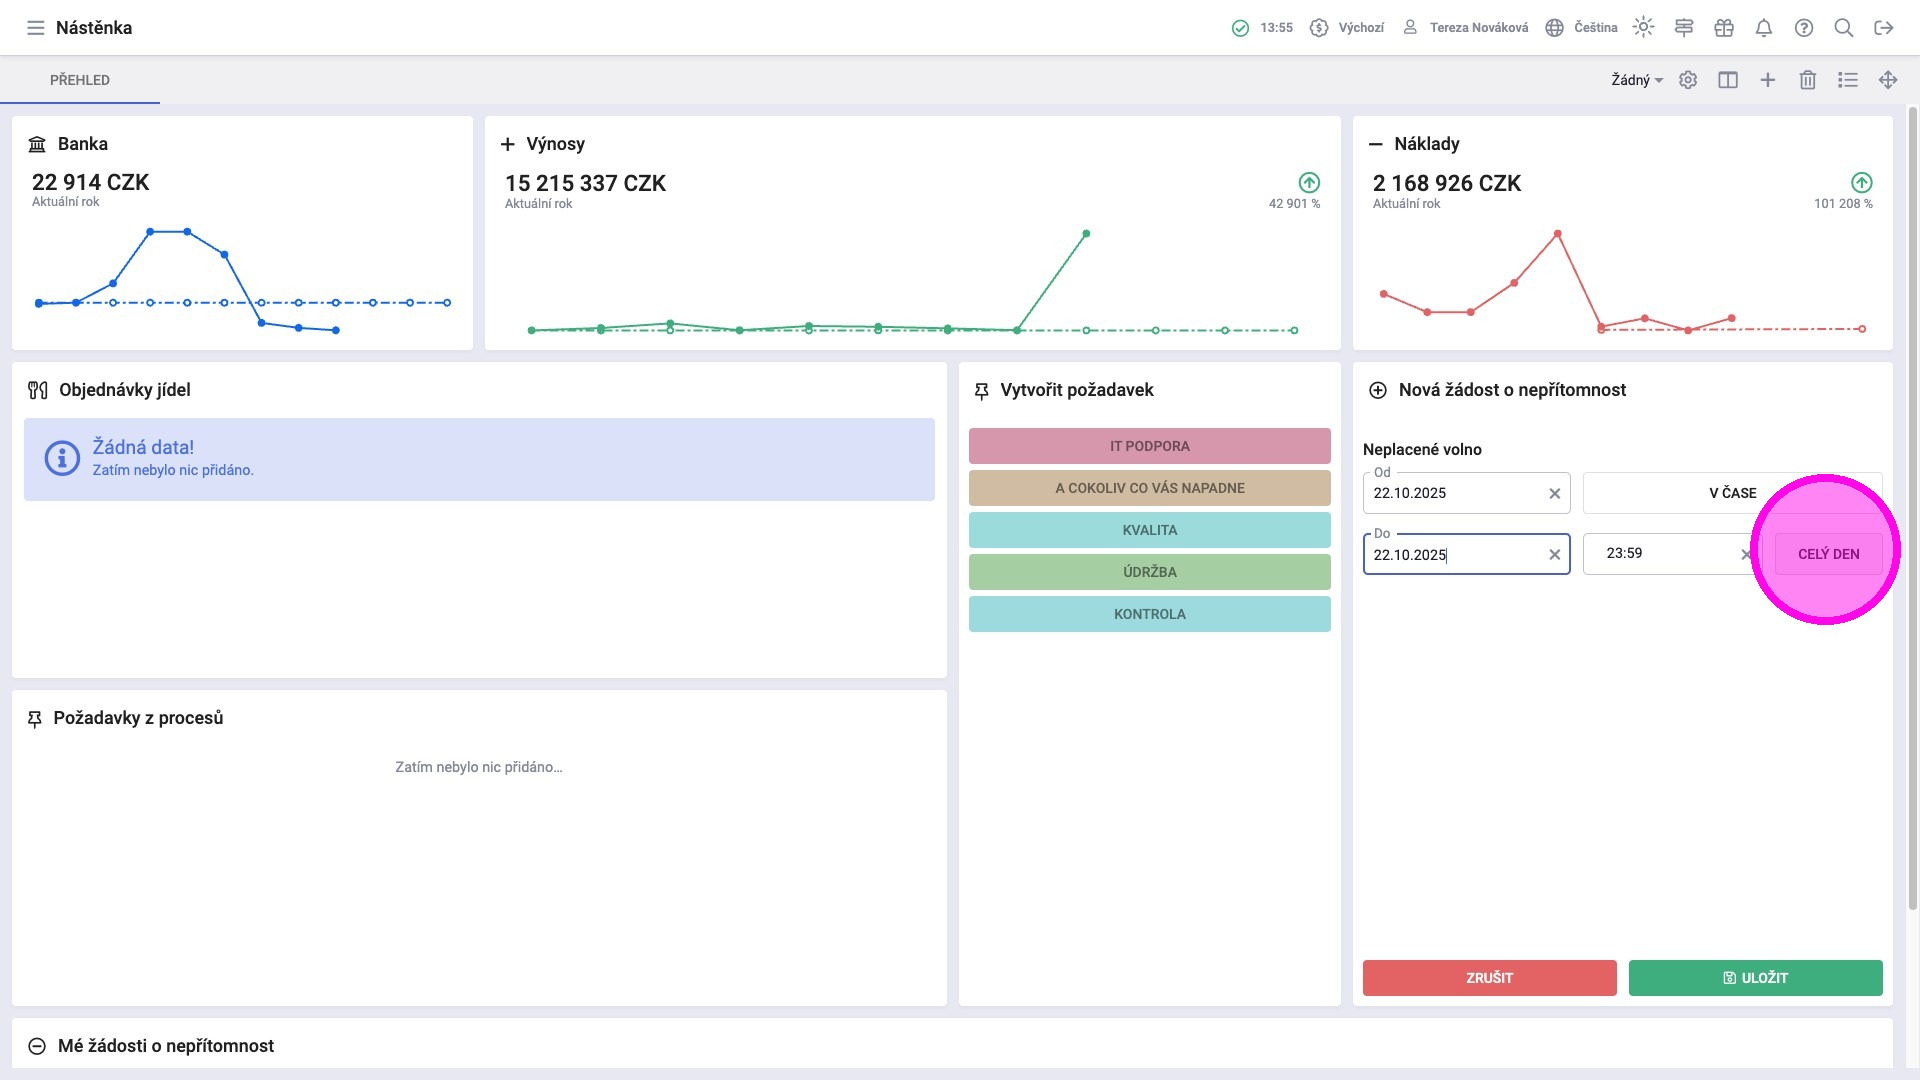This screenshot has width=1920, height=1080.
Task: Open the notifications bell
Action: click(x=1764, y=28)
